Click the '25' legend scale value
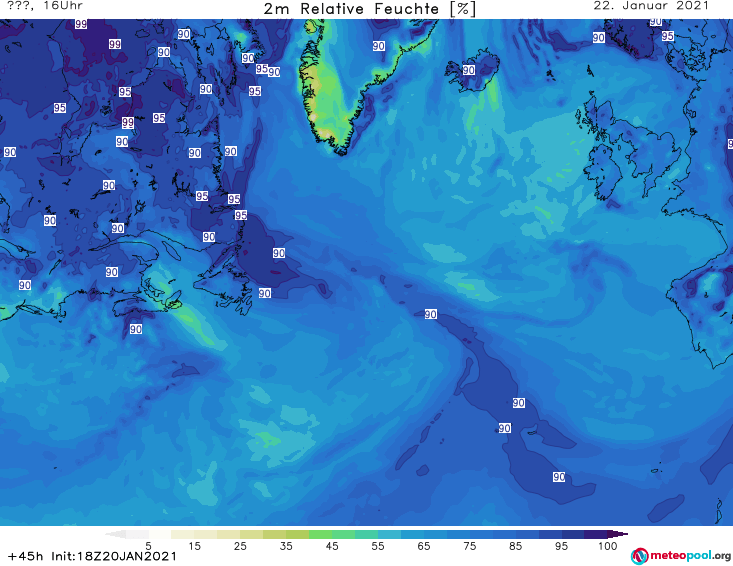The height and width of the screenshot is (566, 733). (240, 546)
